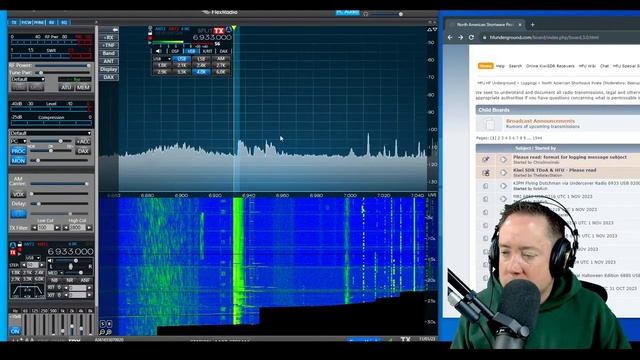This screenshot has width=640, height=360.
Task: Click the zoom out magnifier icon
Action: coord(102,333)
